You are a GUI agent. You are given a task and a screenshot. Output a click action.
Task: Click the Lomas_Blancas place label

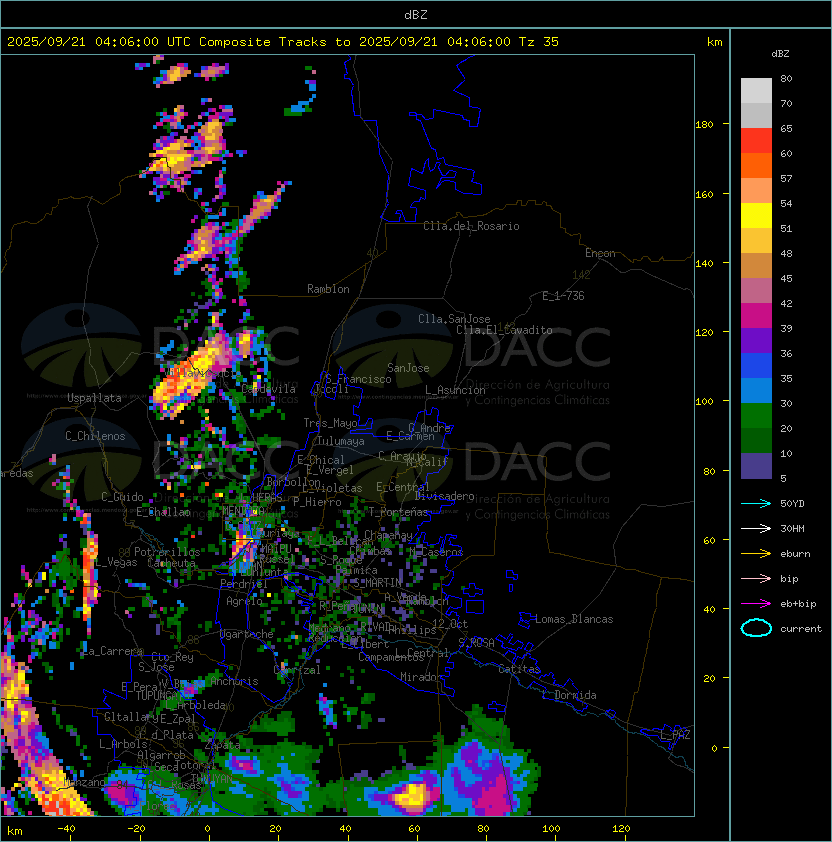[x=574, y=619]
